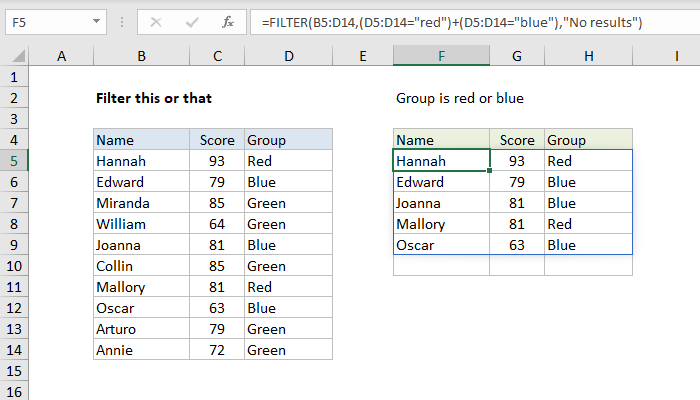Click the Score header in column G
The width and height of the screenshot is (700, 400).
point(517,140)
